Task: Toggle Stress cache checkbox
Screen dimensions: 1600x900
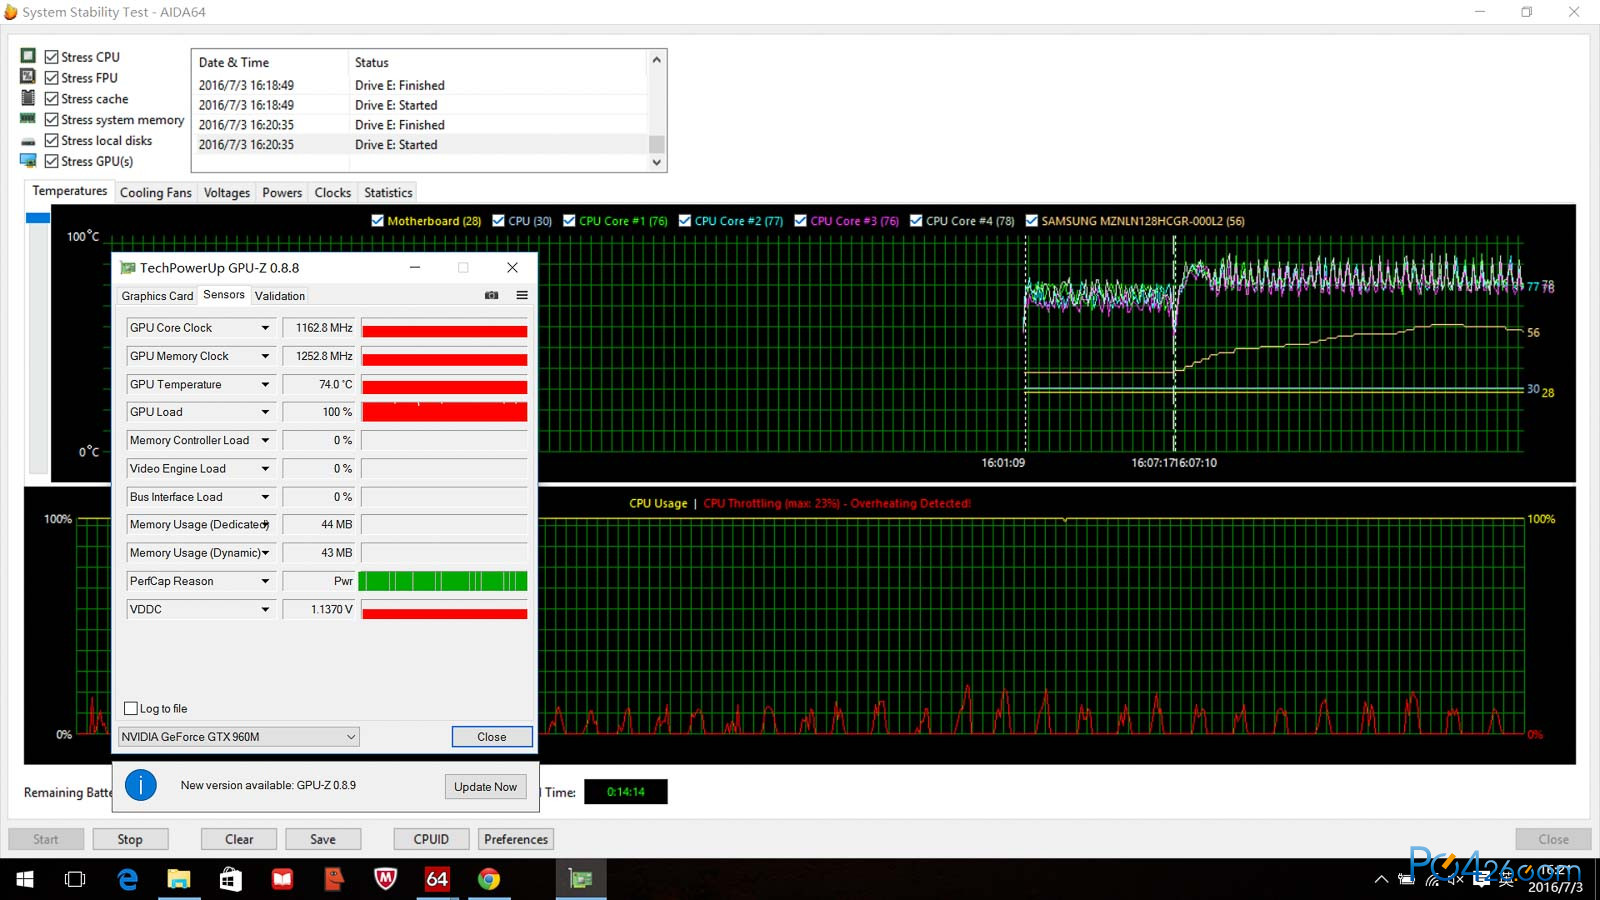Action: (x=51, y=99)
